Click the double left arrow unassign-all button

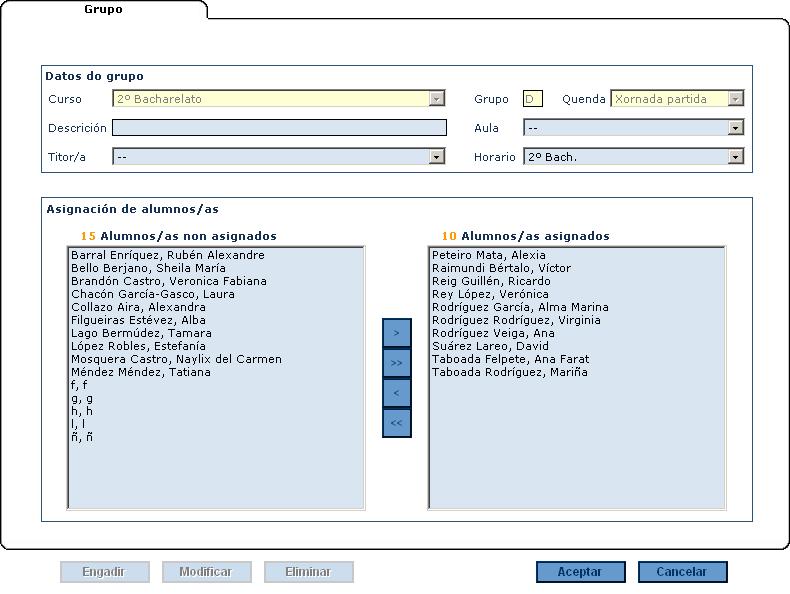(x=396, y=423)
